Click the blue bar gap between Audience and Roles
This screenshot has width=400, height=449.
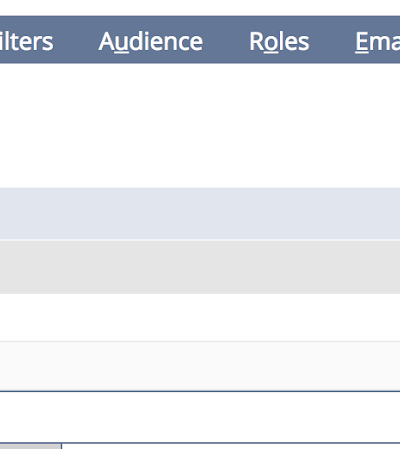[226, 40]
